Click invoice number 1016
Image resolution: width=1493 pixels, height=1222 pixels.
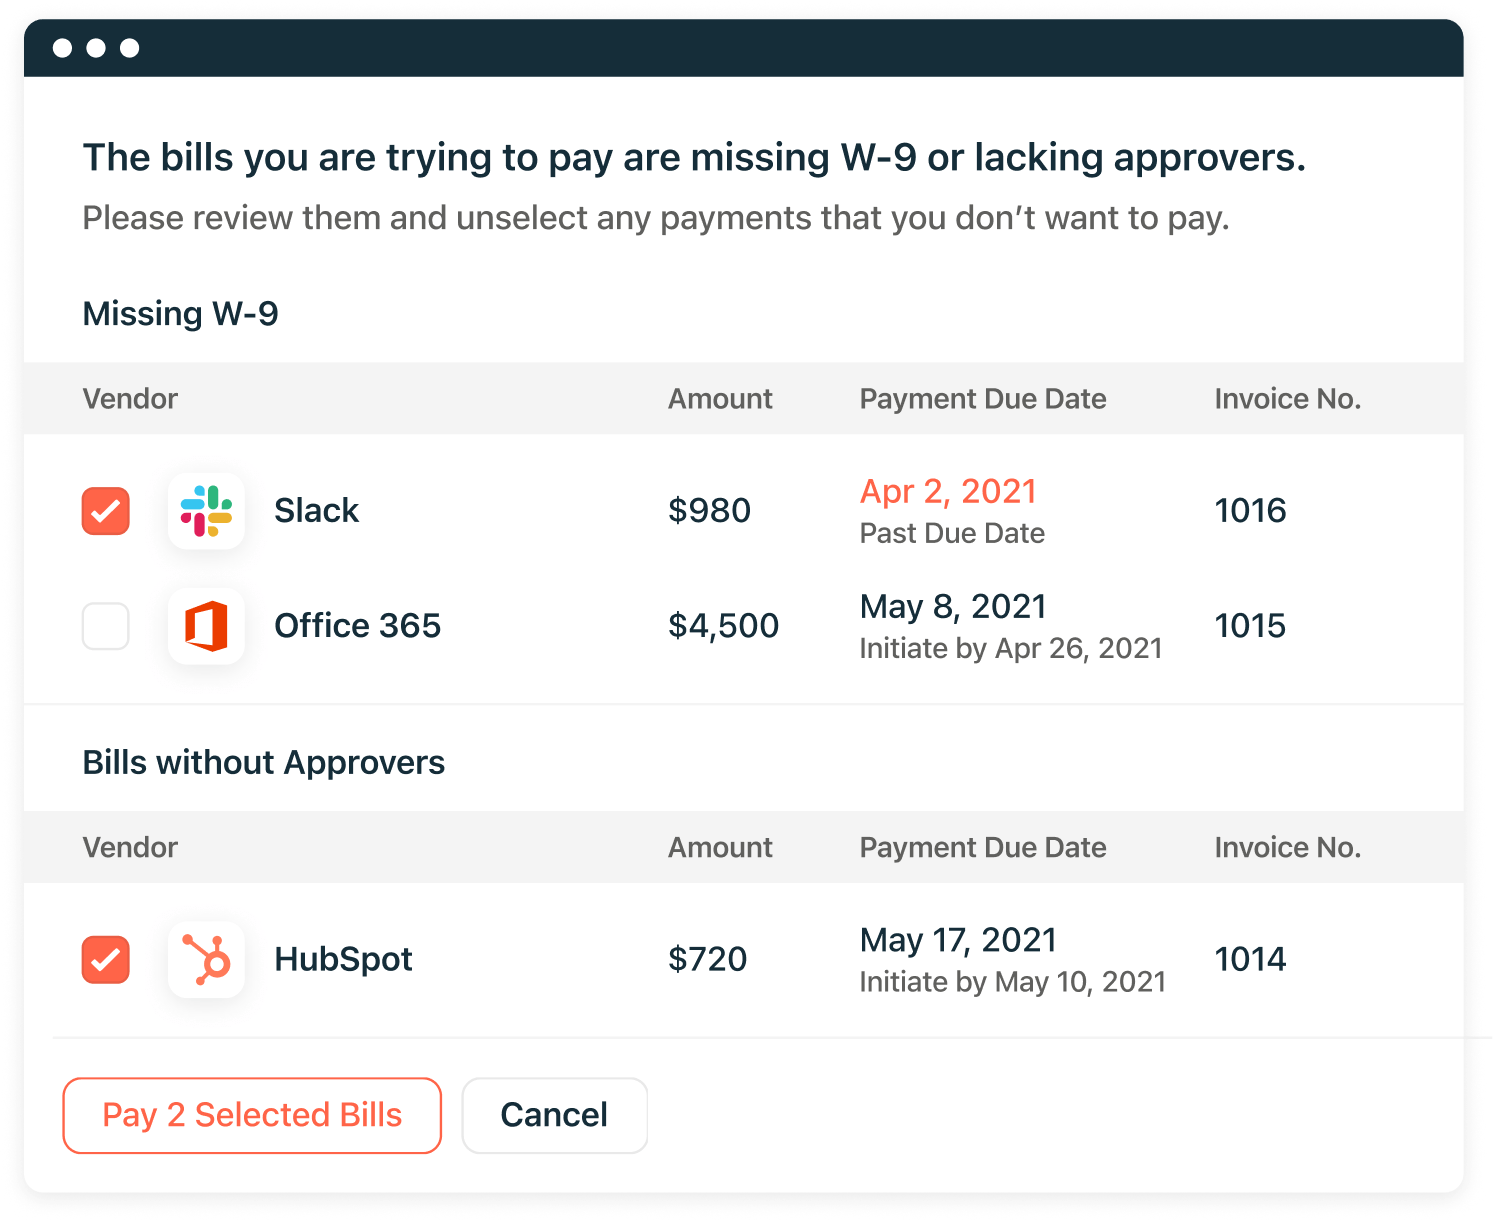click(x=1250, y=511)
